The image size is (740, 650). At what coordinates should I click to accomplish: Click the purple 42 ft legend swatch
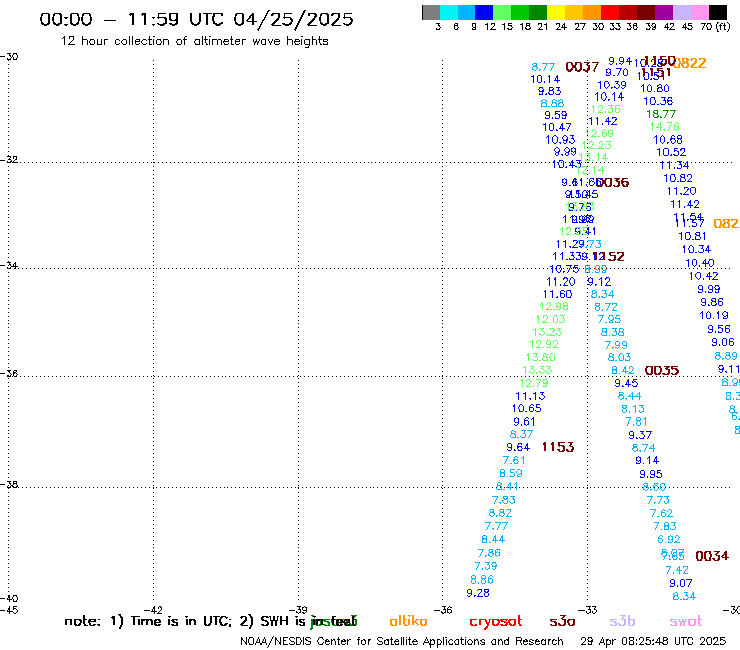[x=663, y=12]
